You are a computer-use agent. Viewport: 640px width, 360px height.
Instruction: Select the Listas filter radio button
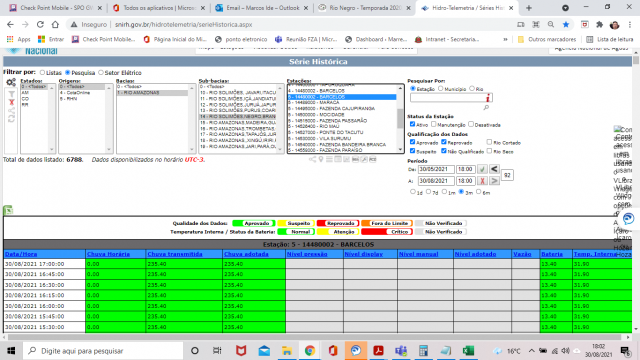click(42, 73)
